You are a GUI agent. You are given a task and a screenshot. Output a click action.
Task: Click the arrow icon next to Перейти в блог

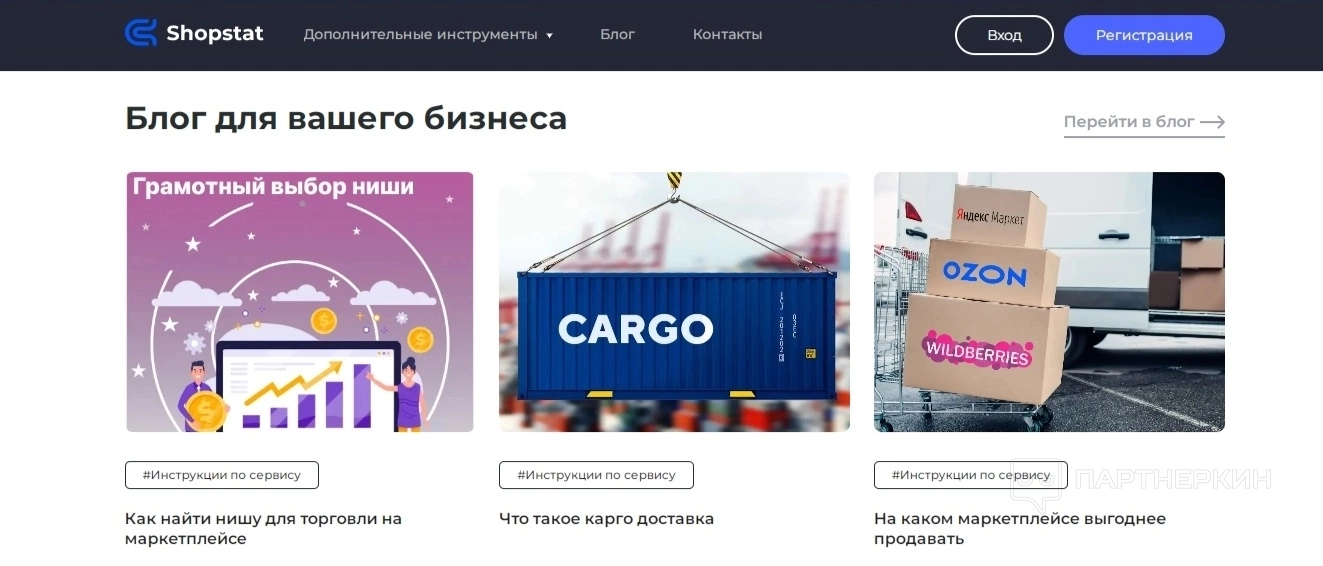[1213, 122]
